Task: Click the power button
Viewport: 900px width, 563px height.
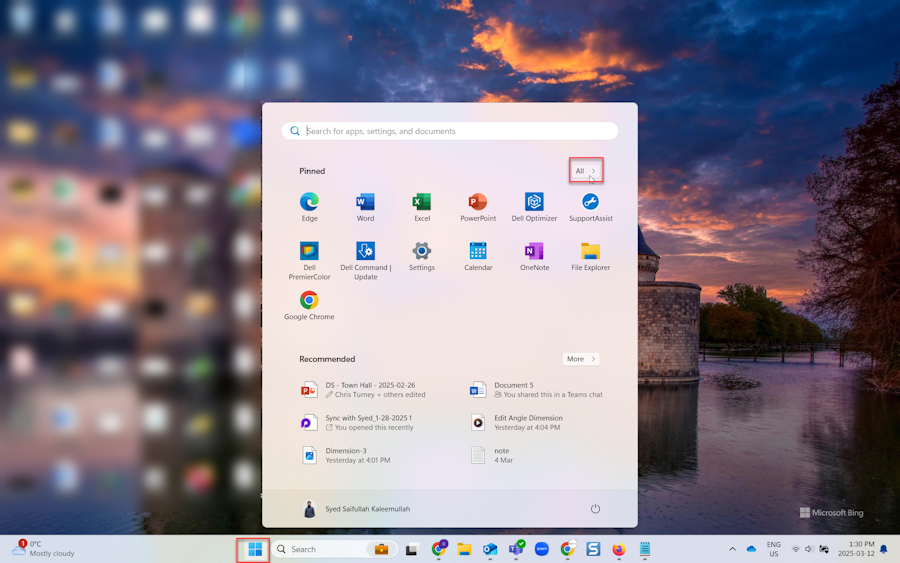Action: click(x=595, y=509)
